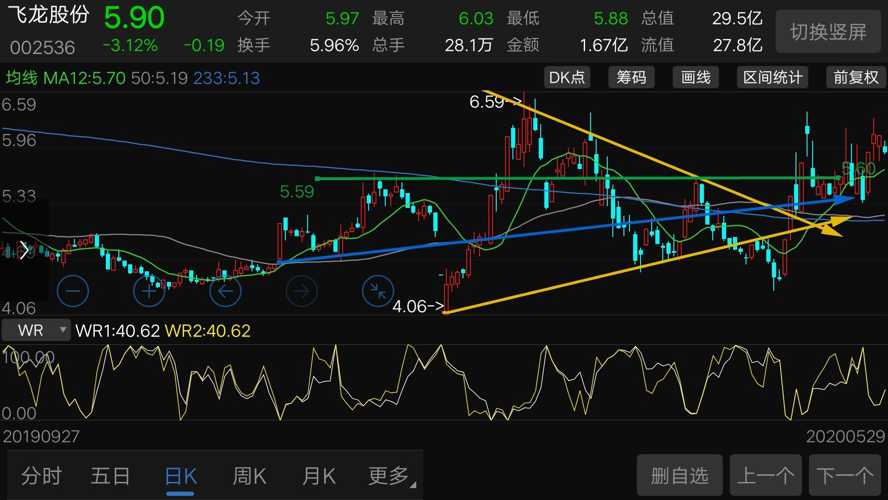888x500 pixels.
Task: Switch to the 周K tab
Action: coord(250,476)
